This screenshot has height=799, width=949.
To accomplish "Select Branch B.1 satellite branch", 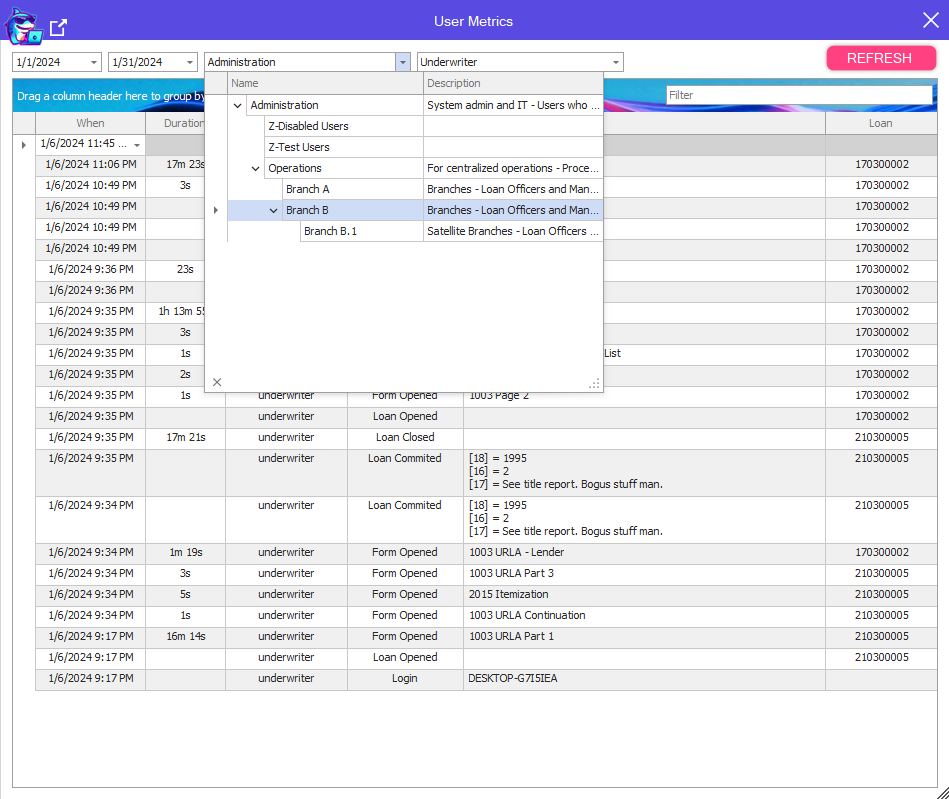I will pos(330,231).
